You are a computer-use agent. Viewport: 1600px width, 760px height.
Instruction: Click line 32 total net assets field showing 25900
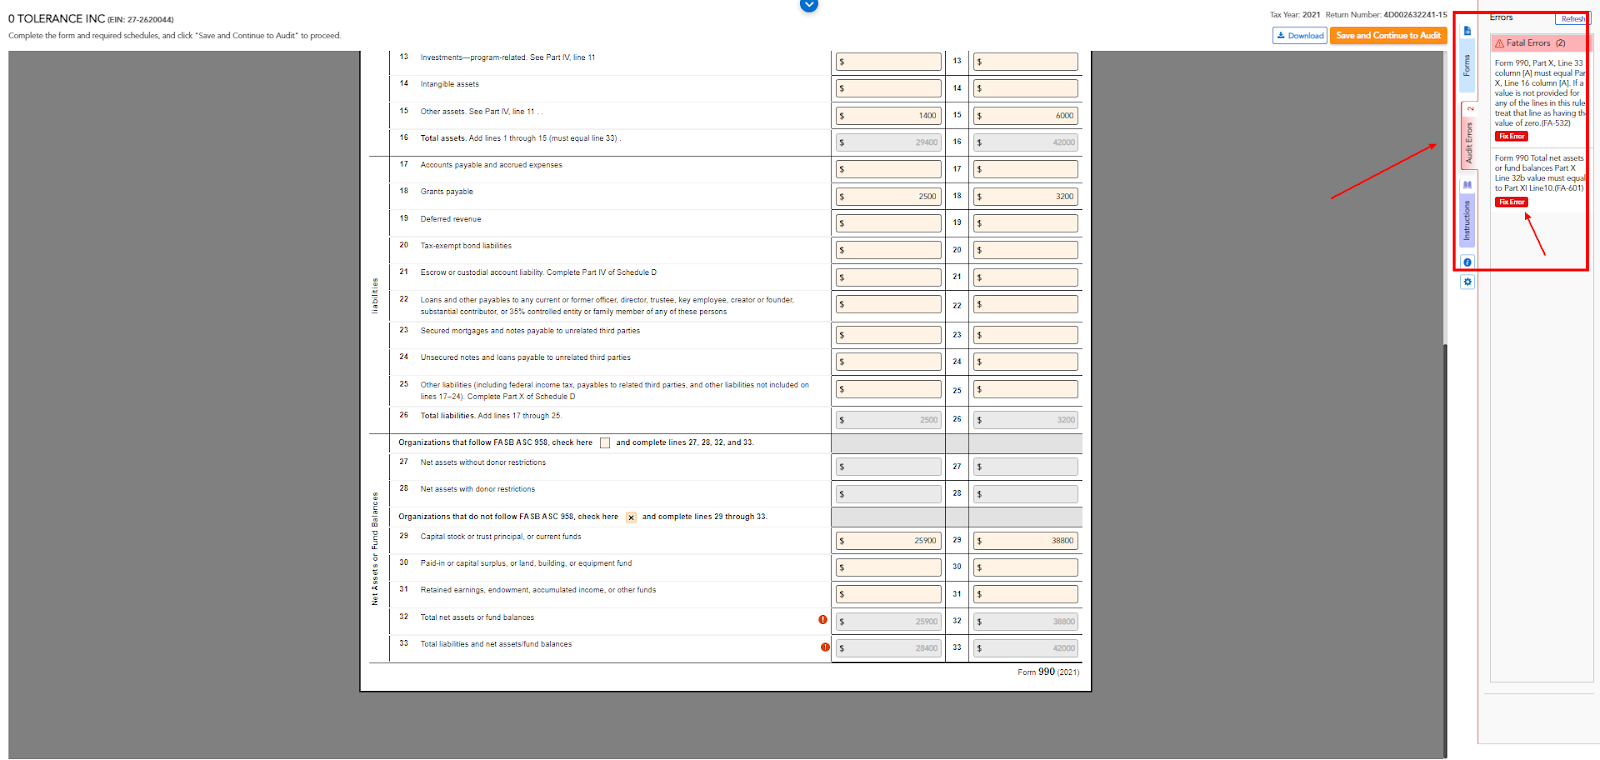888,622
